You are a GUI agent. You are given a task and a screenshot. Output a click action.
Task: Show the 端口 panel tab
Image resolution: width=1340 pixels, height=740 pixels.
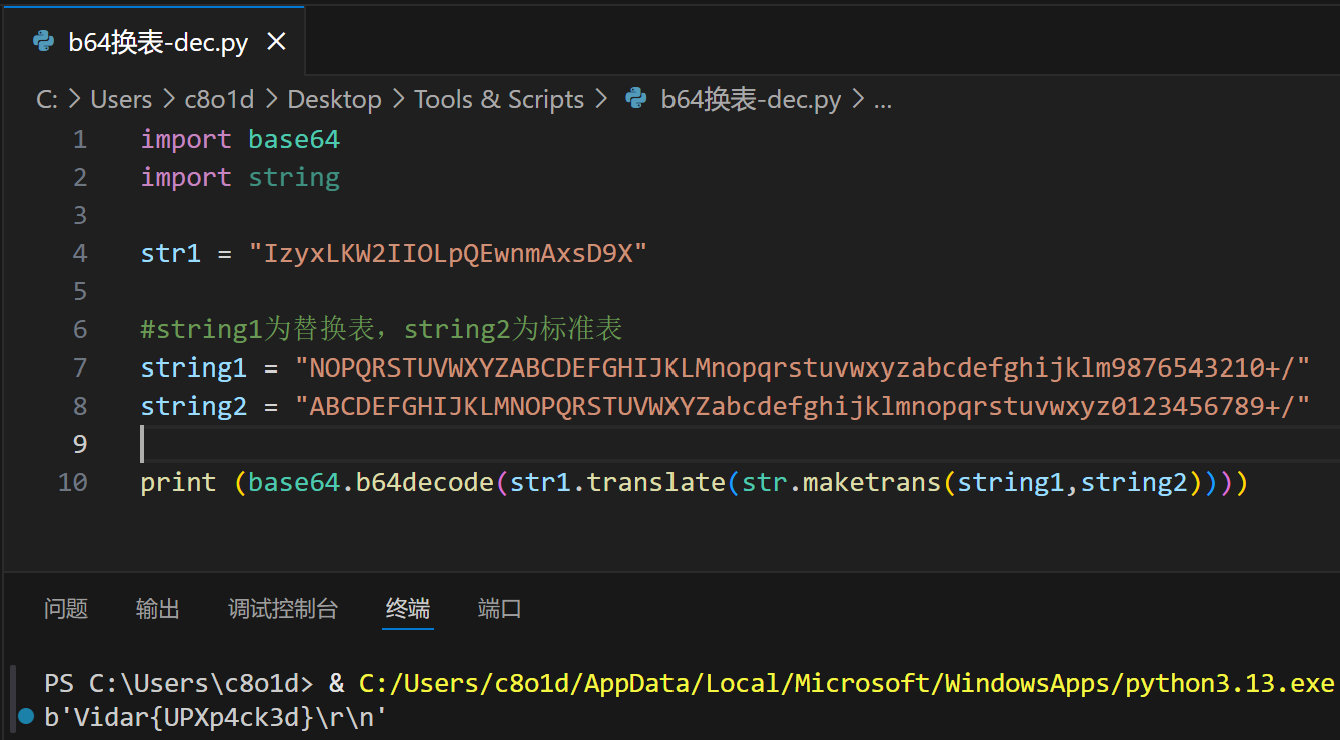tap(500, 608)
